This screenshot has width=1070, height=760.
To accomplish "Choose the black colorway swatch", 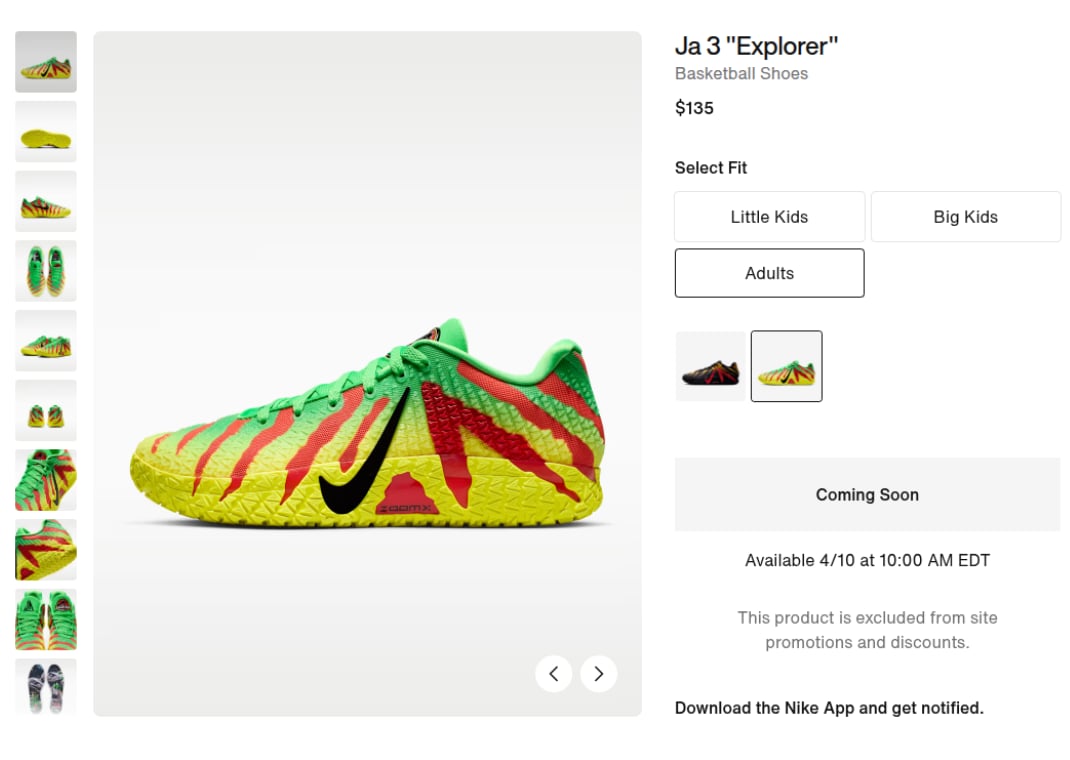I will pos(710,366).
